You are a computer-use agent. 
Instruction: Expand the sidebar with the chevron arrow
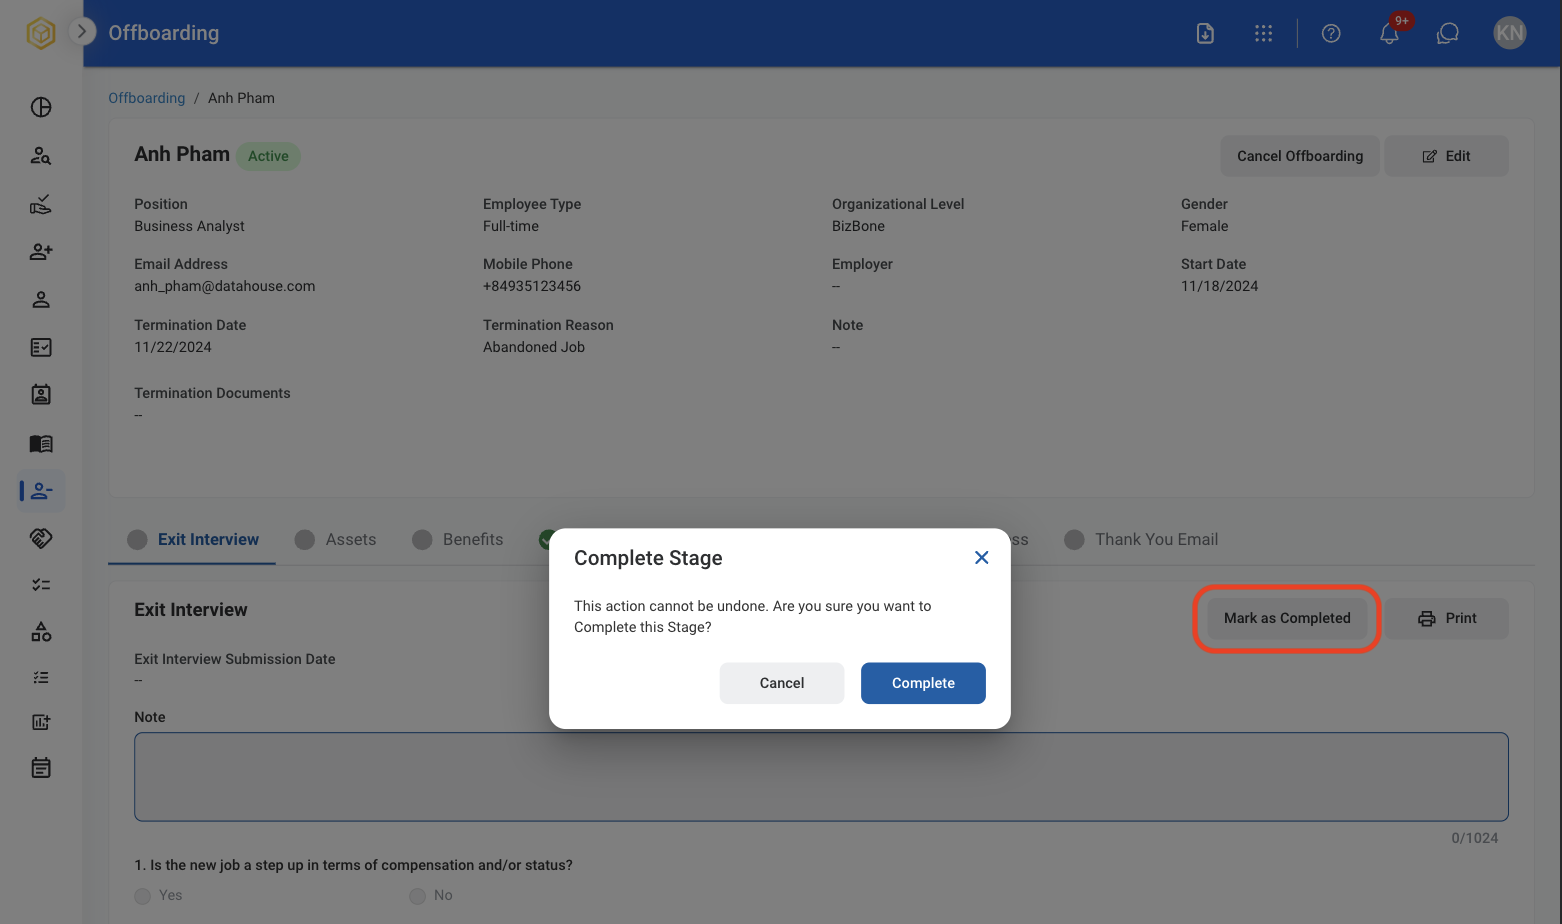(82, 31)
